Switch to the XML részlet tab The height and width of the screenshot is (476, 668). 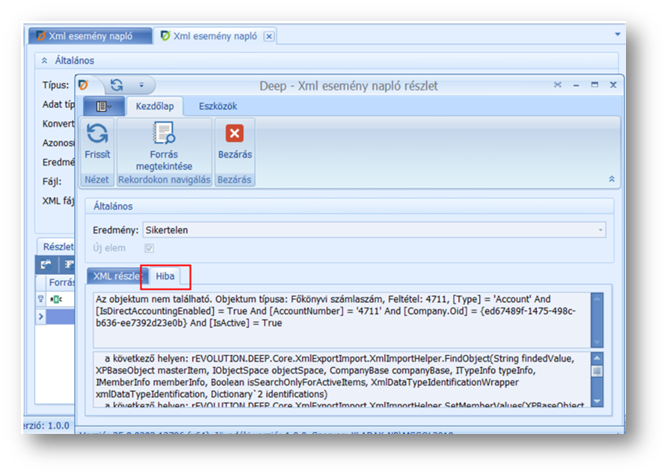(115, 276)
